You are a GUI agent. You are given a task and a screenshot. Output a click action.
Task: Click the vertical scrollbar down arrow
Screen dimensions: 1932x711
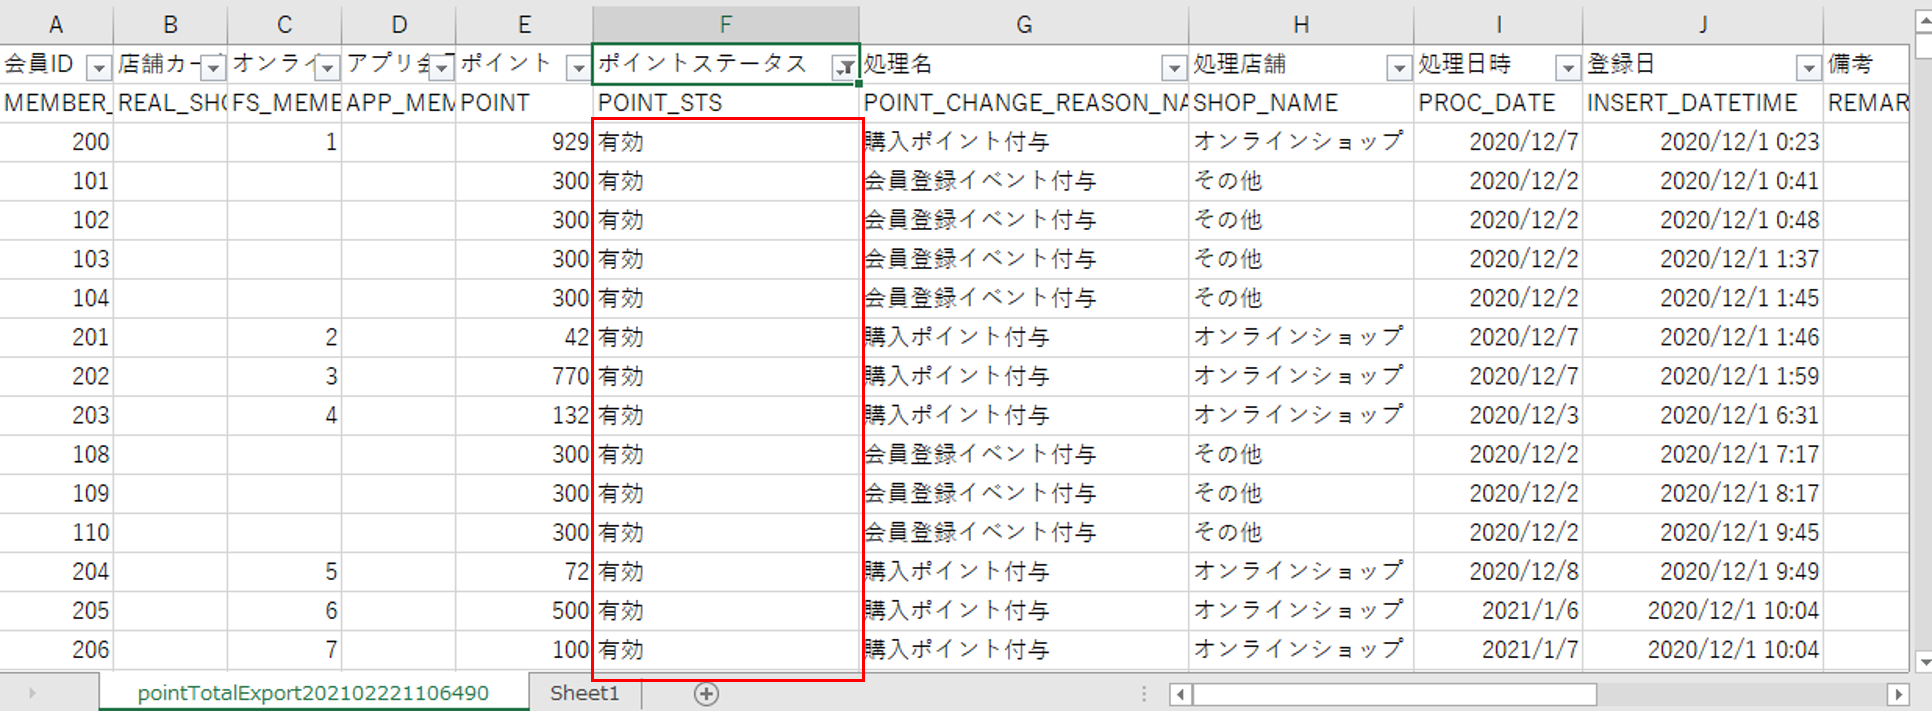1922,661
